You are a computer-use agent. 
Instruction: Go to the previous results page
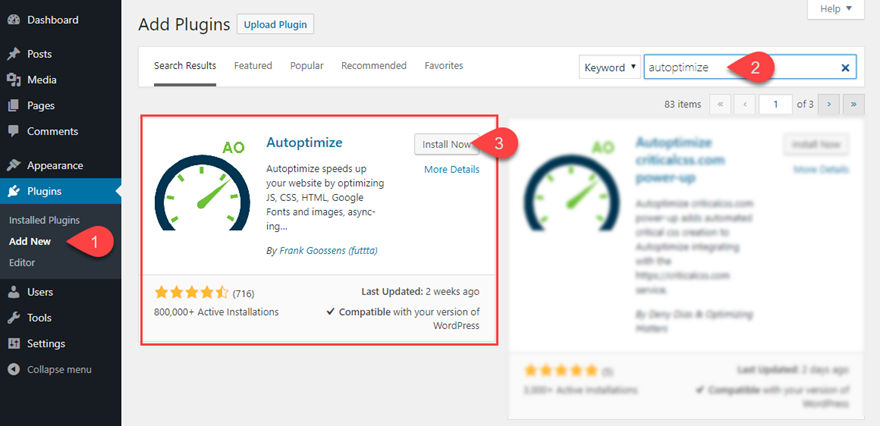point(744,104)
